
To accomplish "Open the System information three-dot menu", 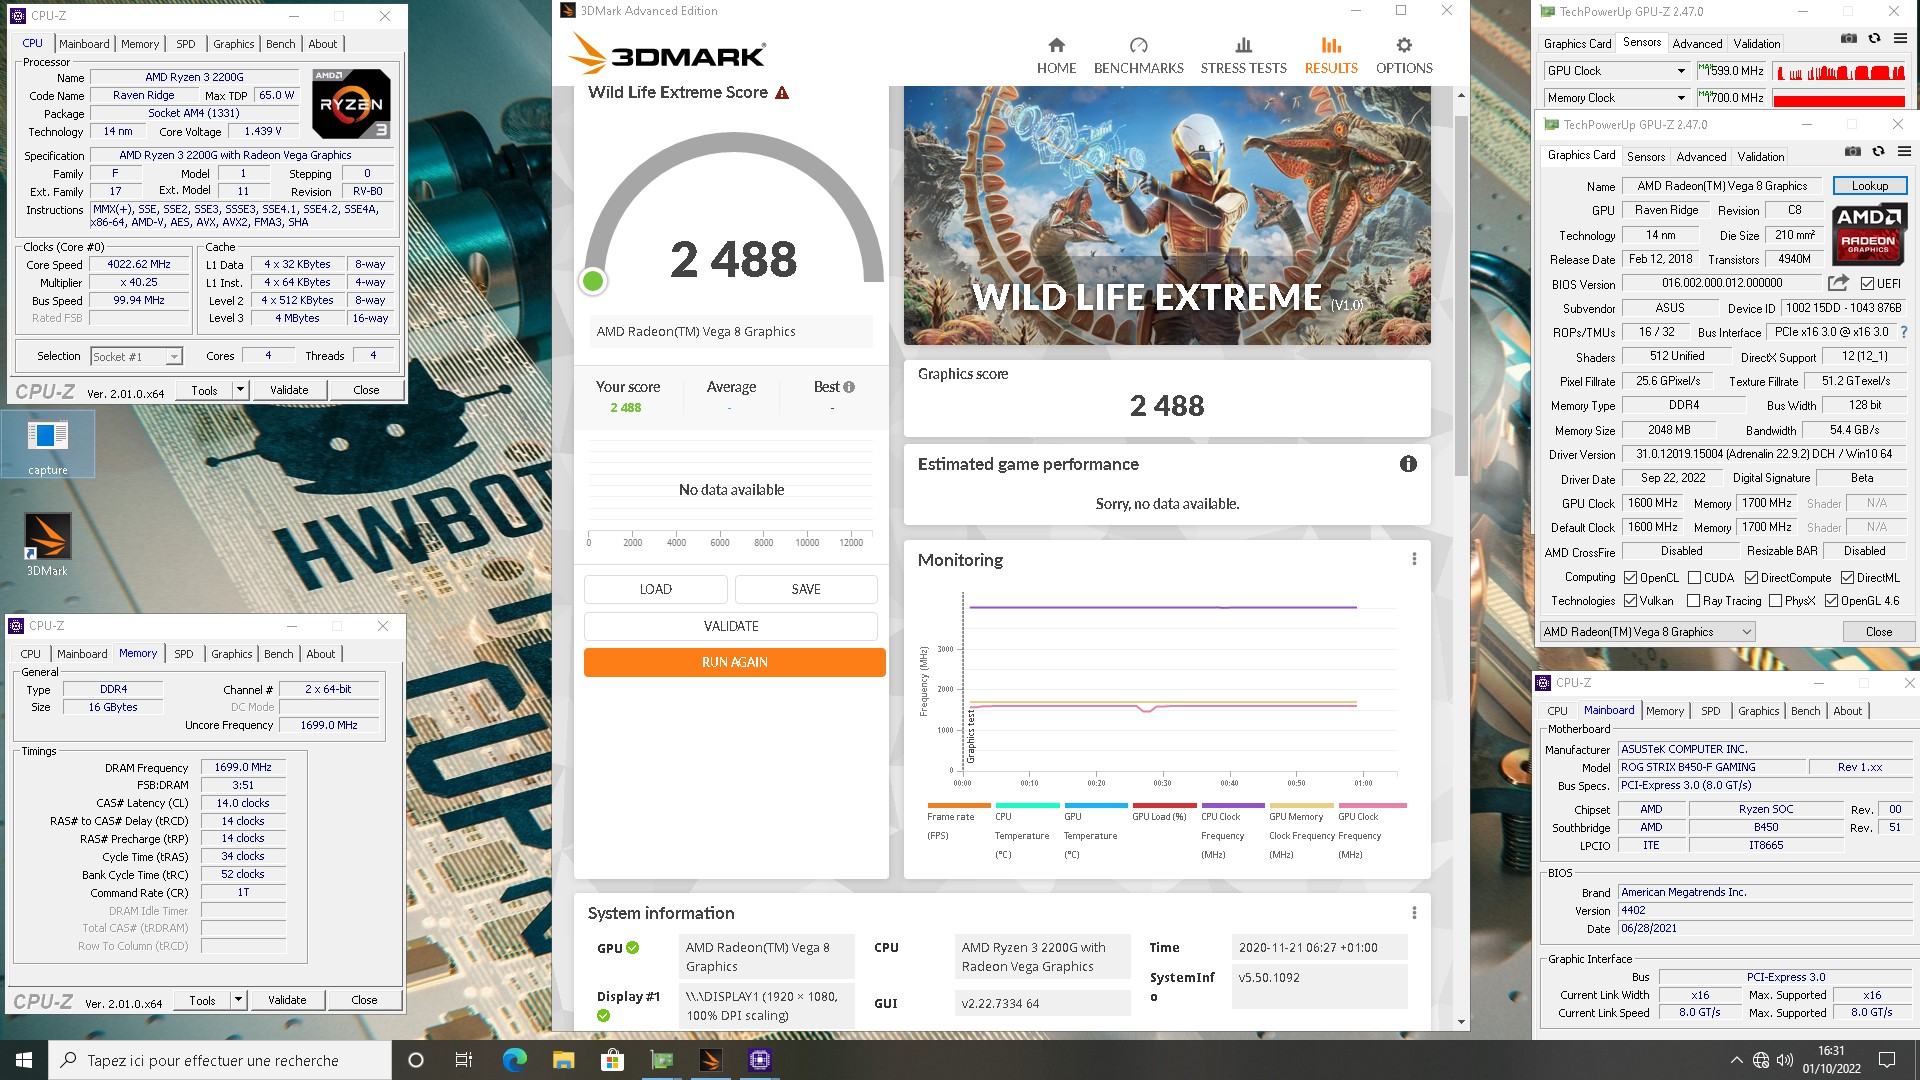I will pos(1414,913).
